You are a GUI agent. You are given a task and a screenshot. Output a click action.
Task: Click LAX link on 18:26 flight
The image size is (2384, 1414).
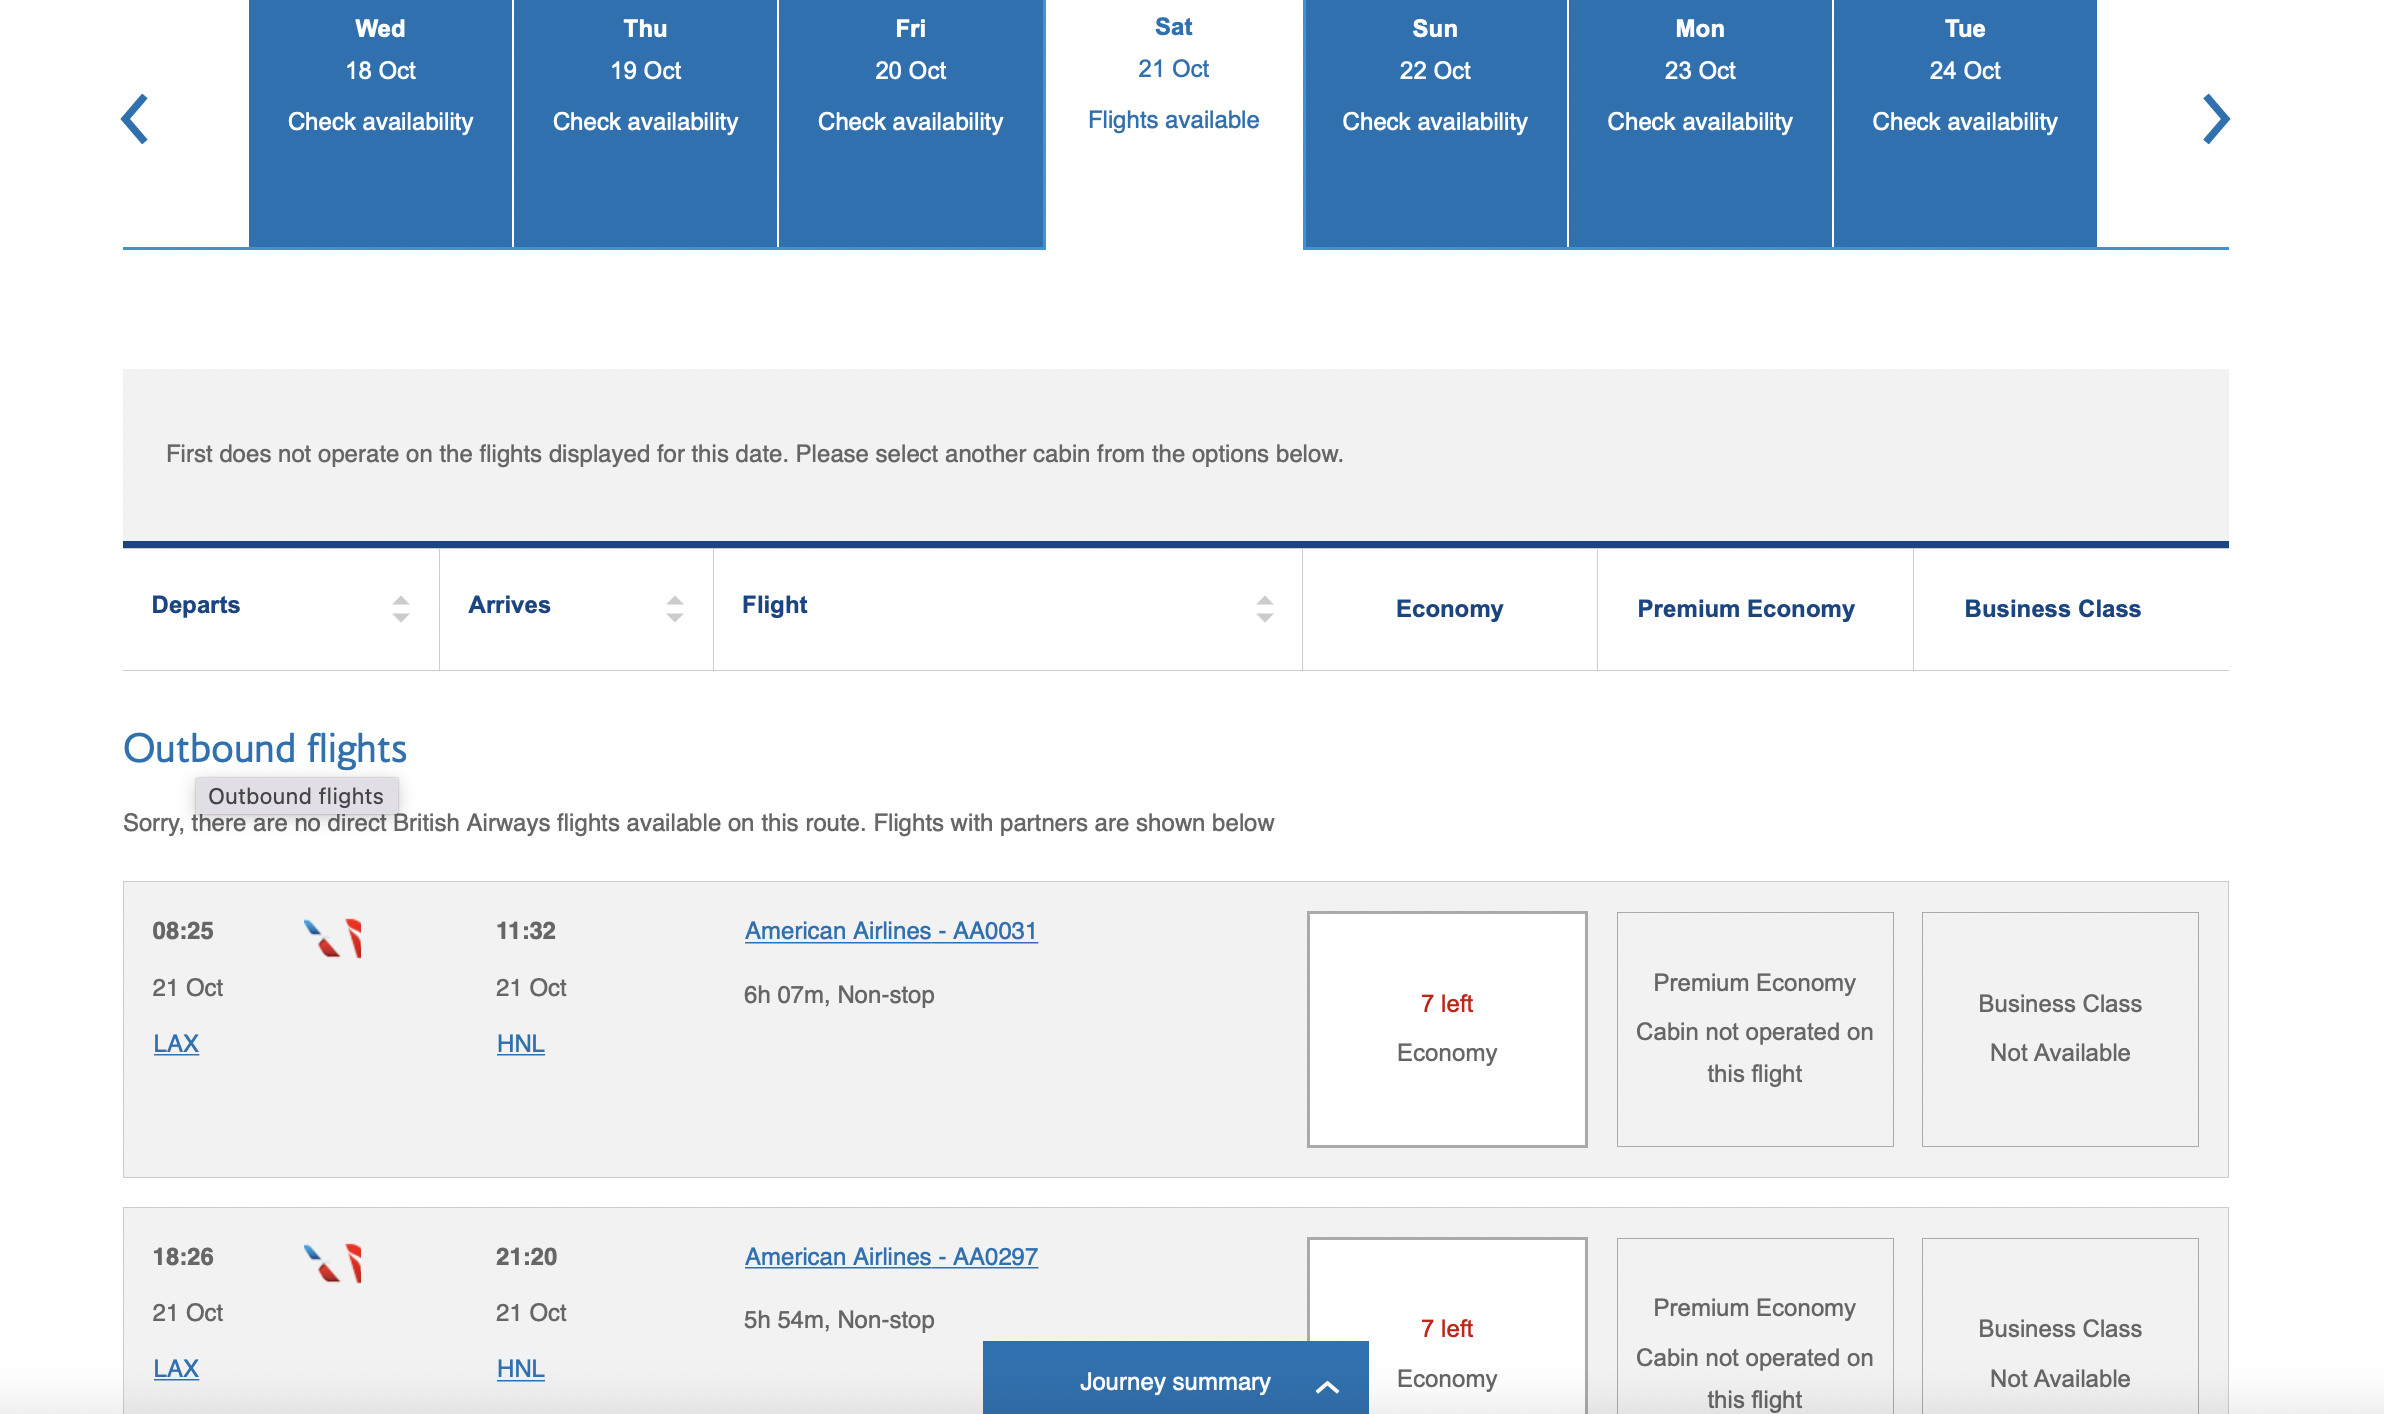pos(176,1369)
